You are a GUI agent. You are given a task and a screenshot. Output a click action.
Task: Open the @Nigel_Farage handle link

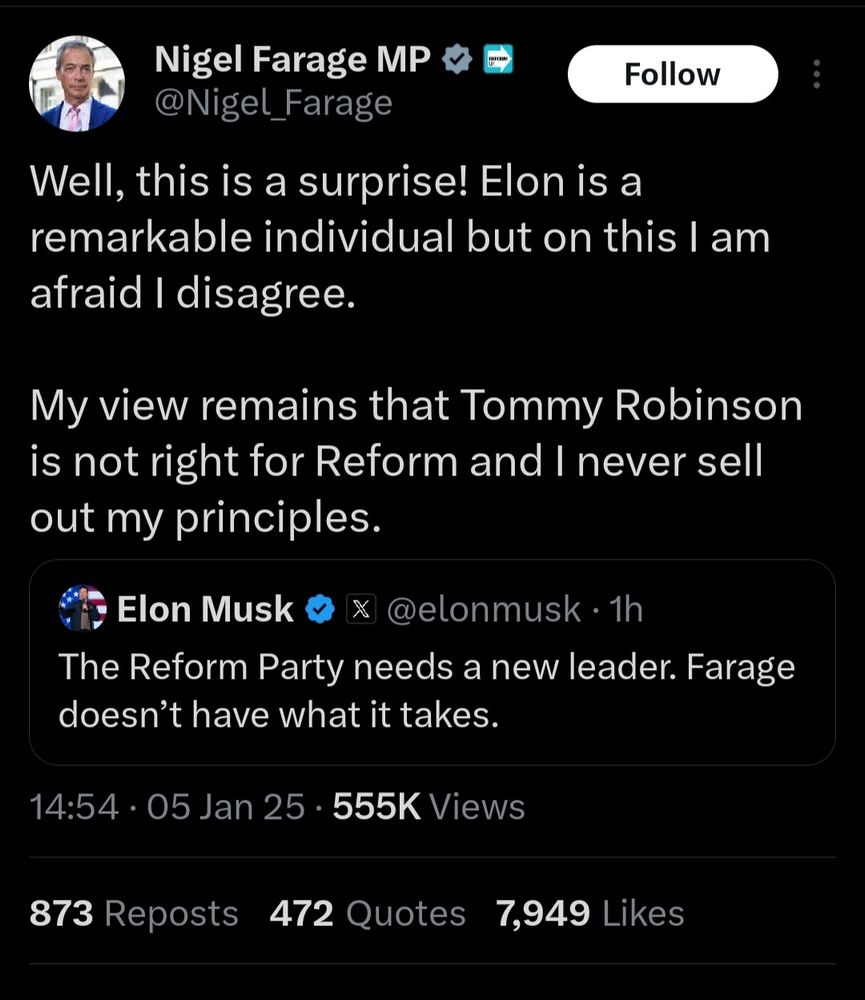click(x=272, y=101)
